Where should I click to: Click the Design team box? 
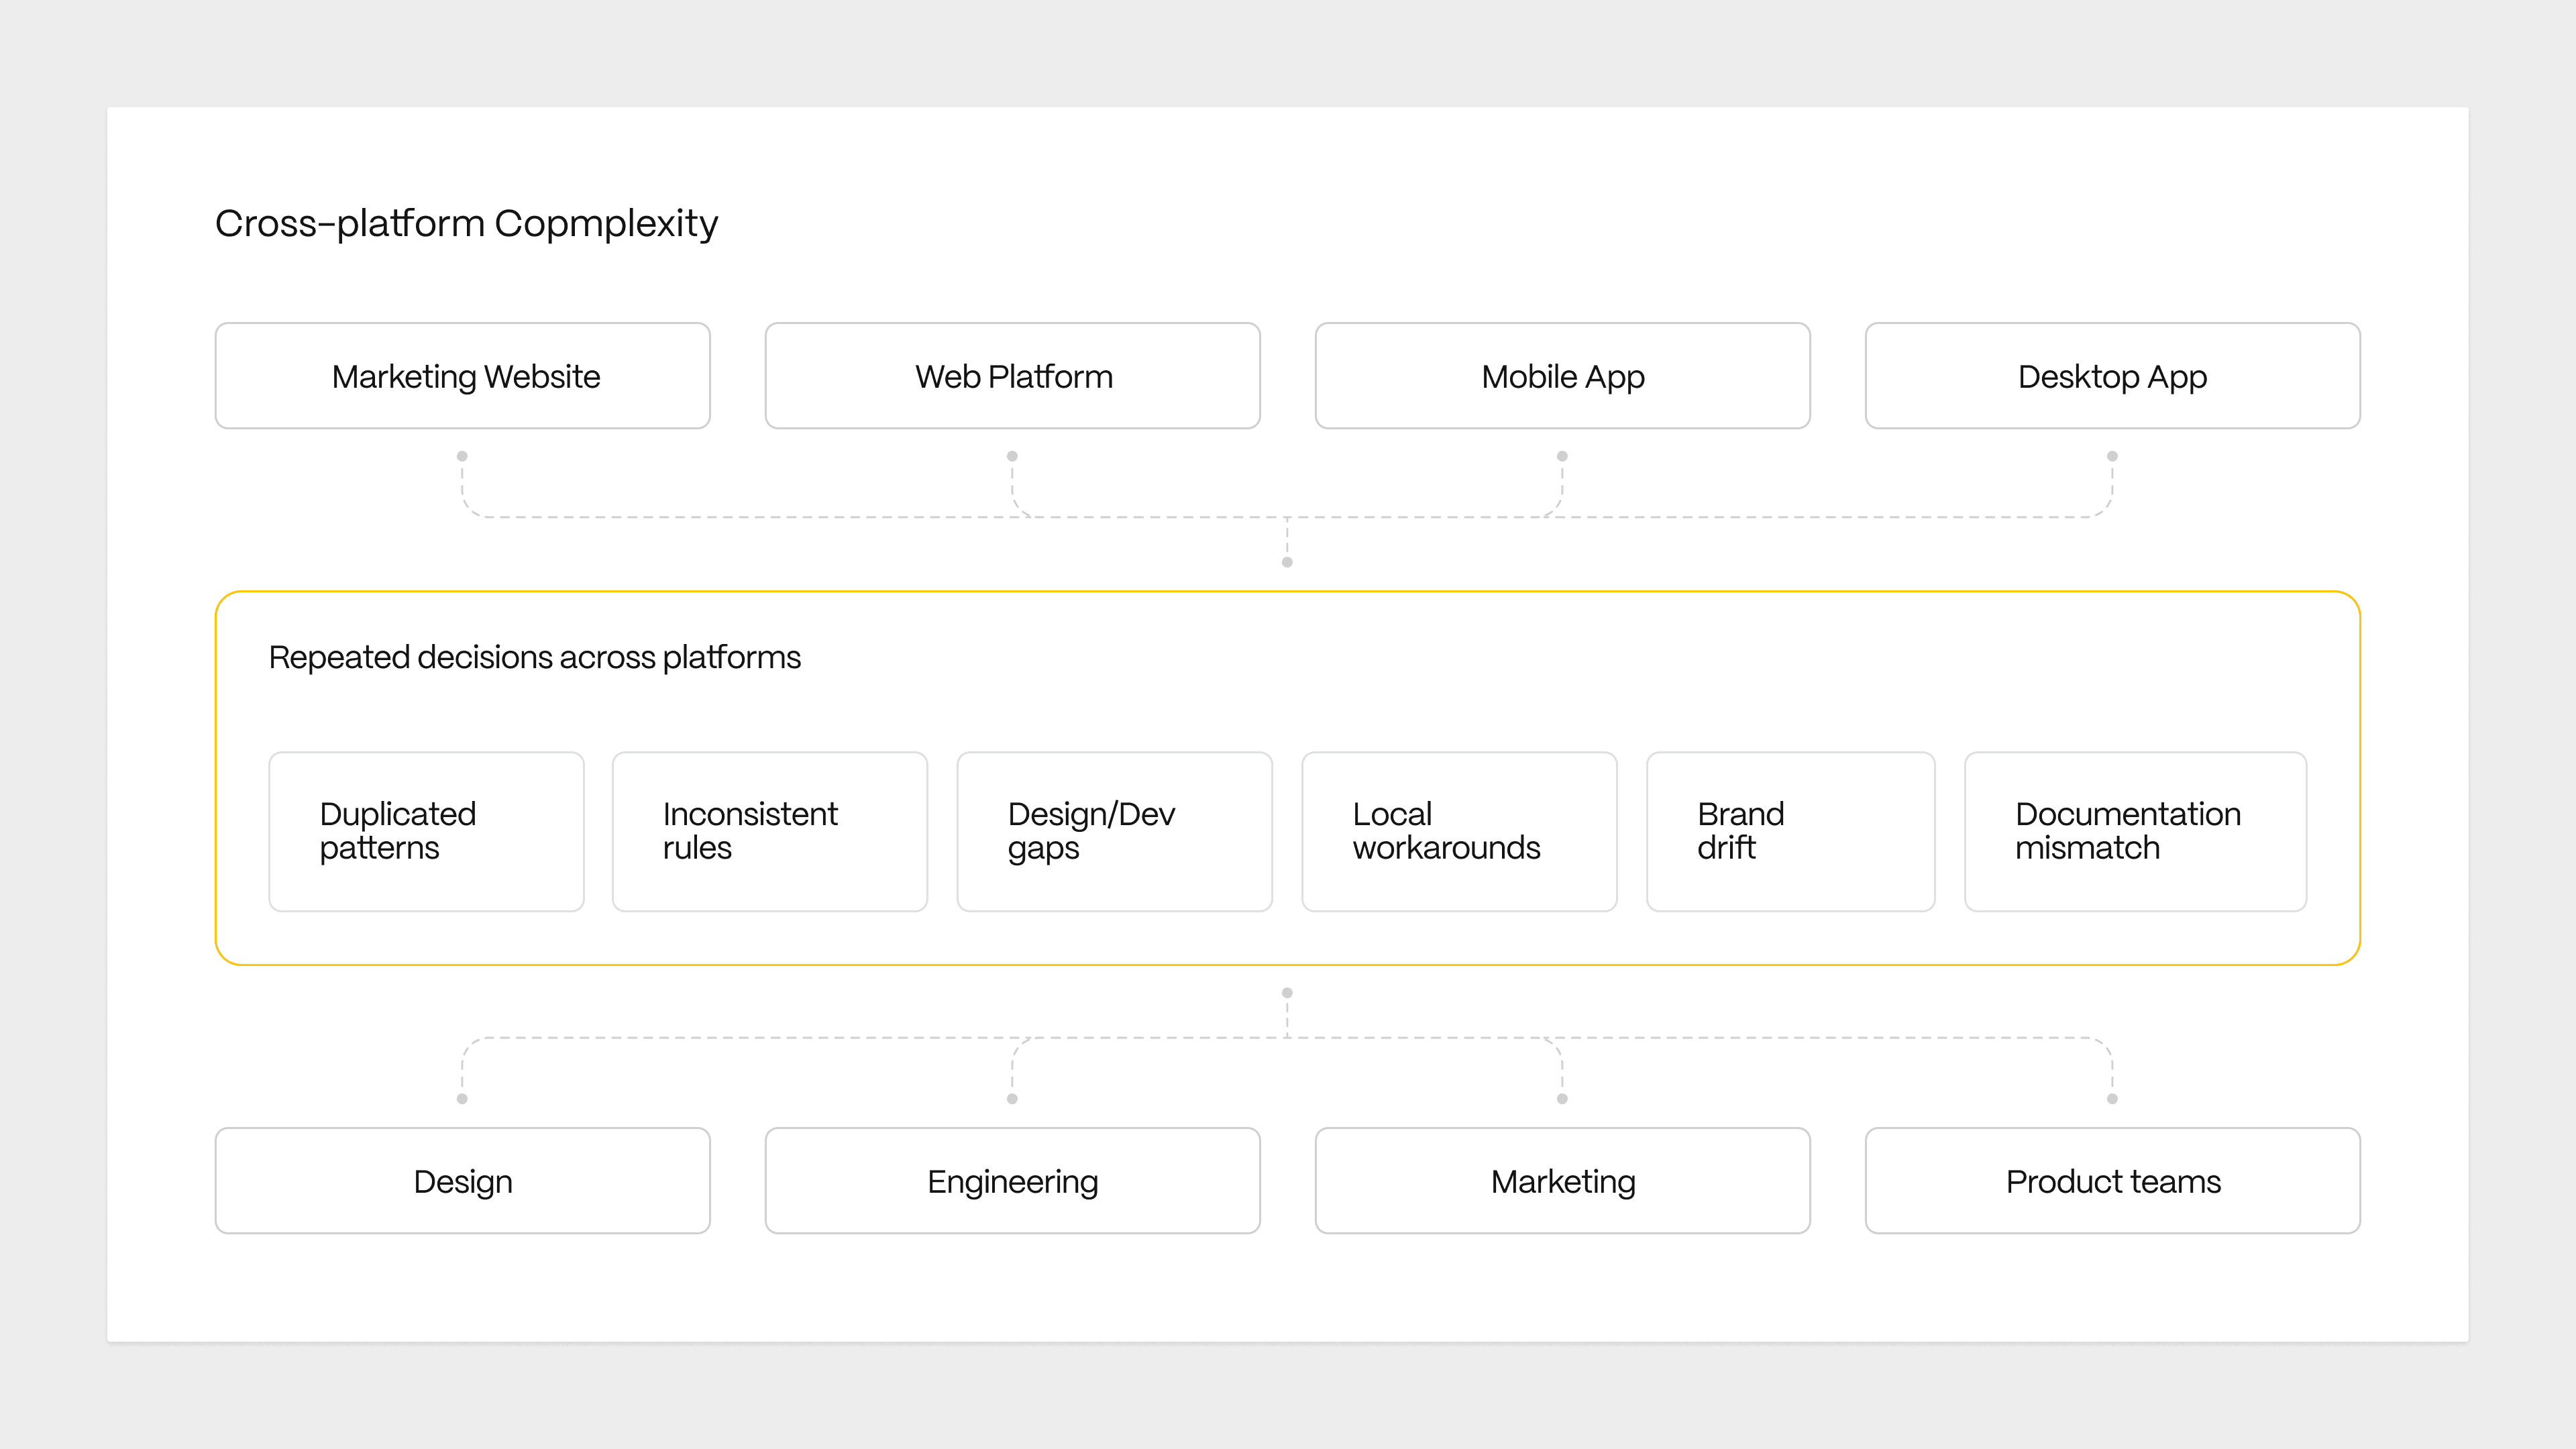coord(462,1181)
